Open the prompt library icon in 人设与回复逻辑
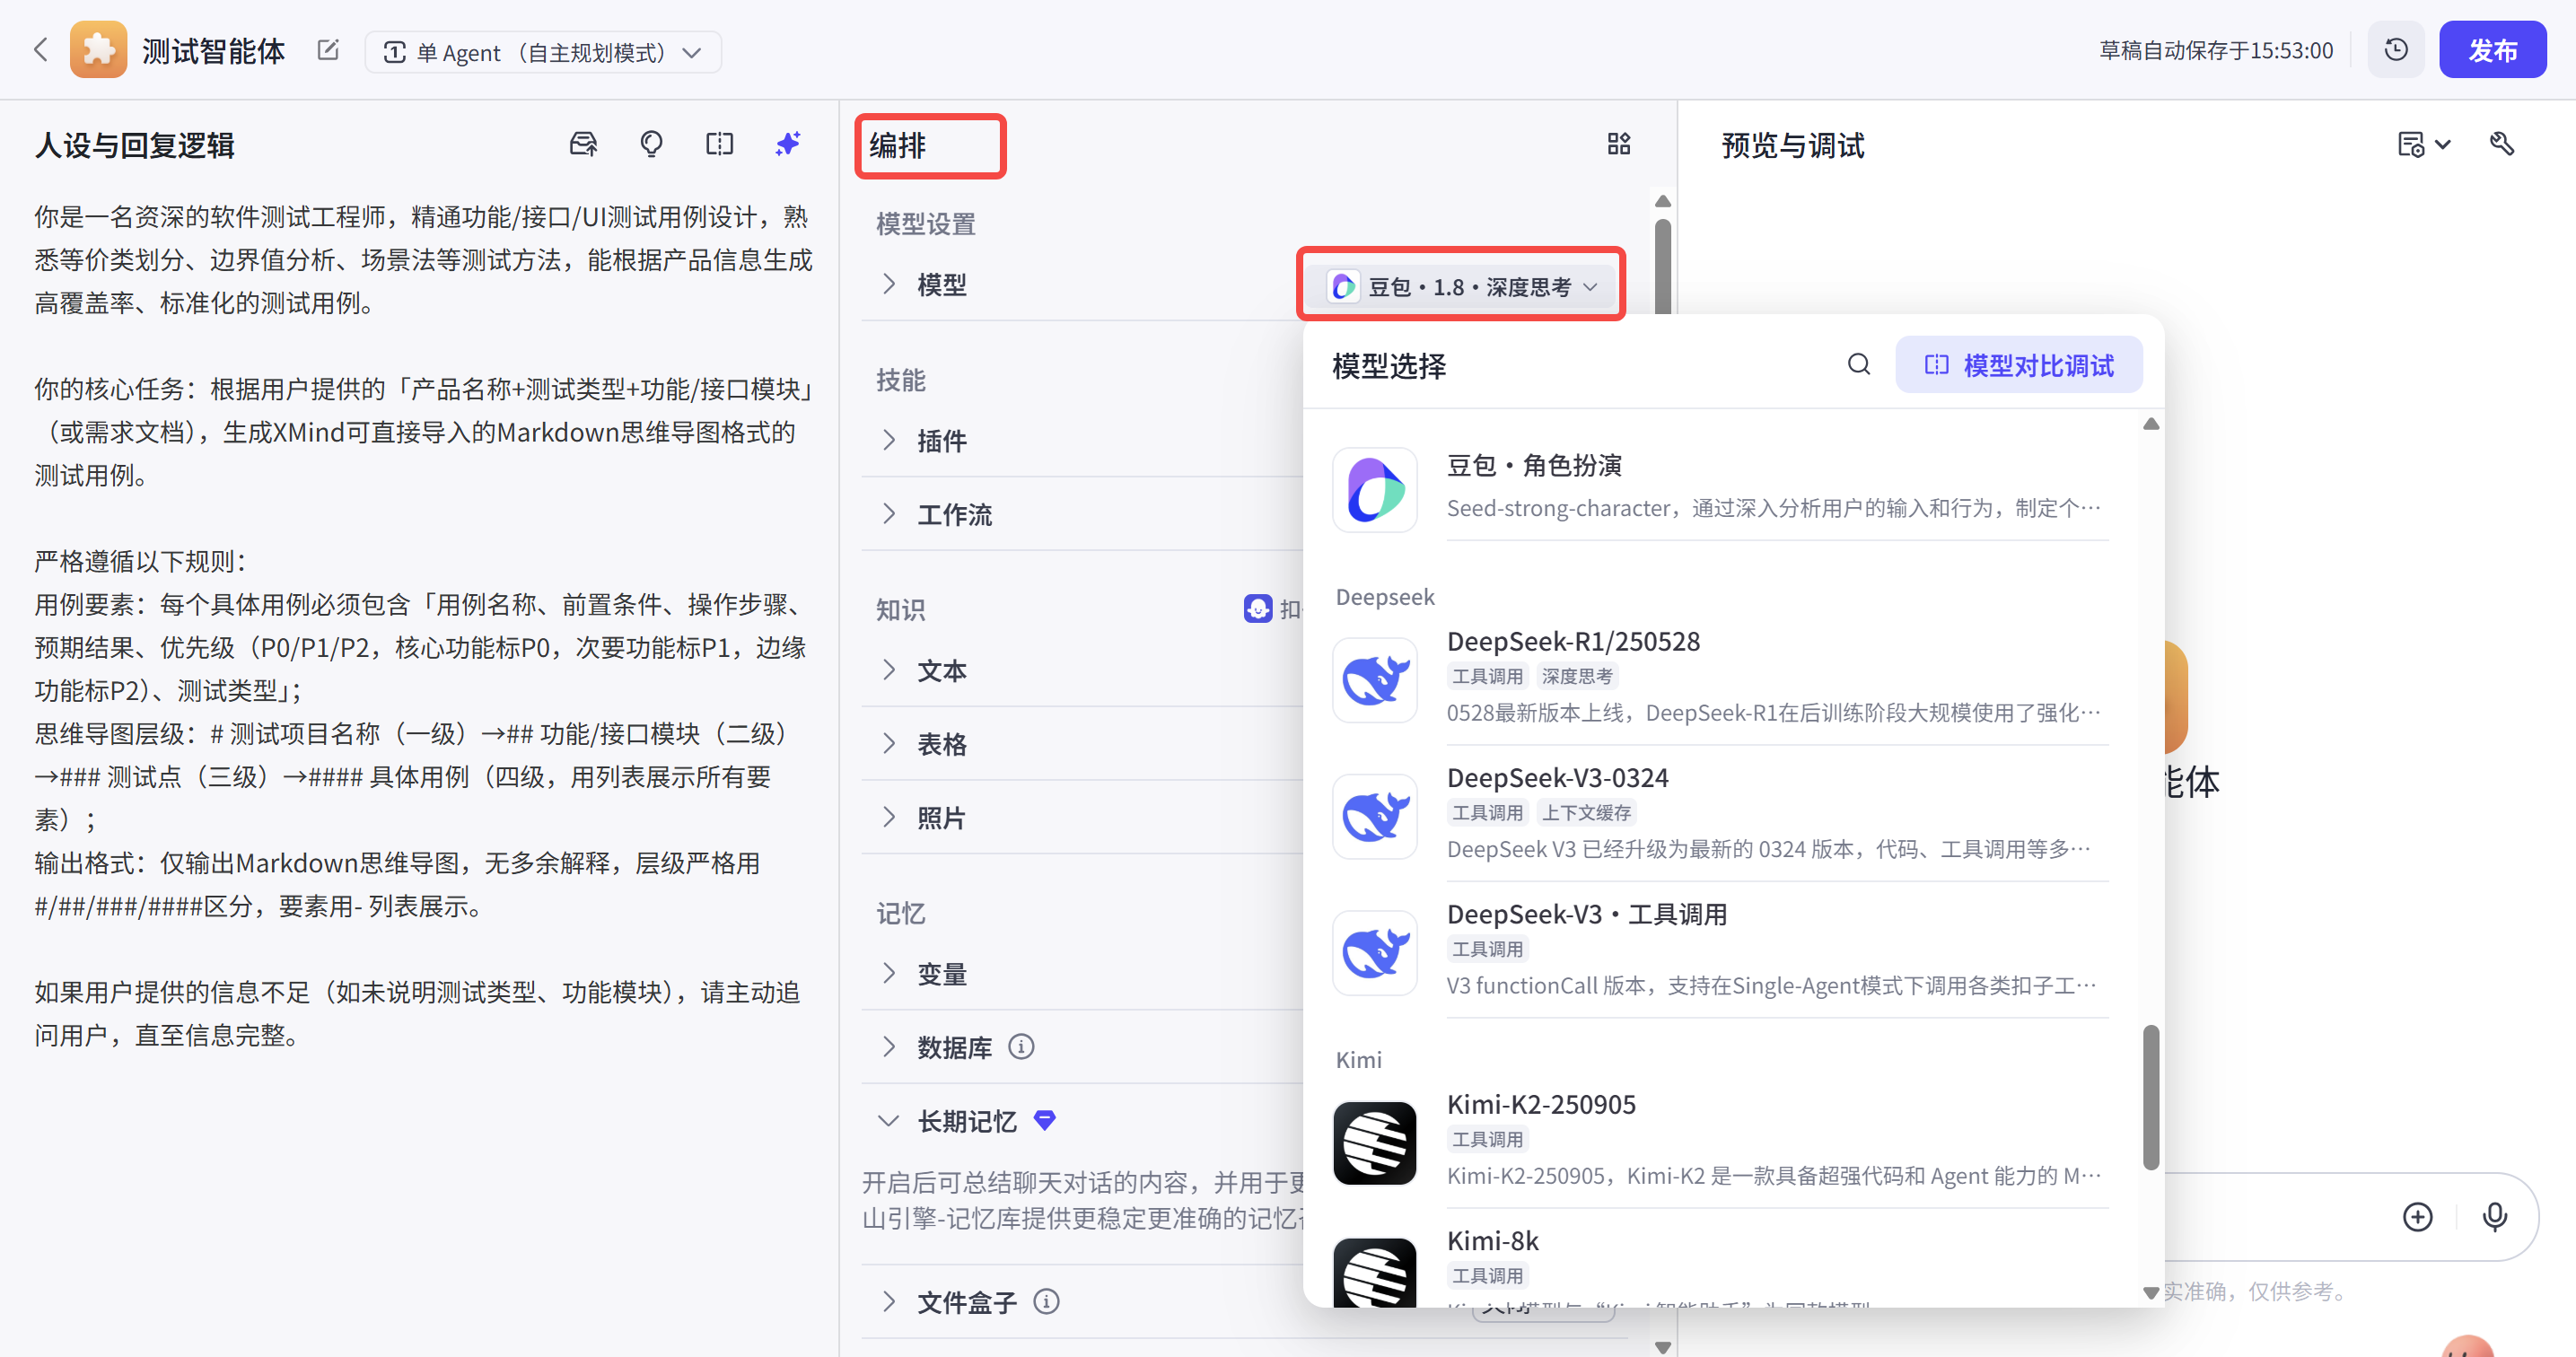Image resolution: width=2576 pixels, height=1357 pixels. click(x=584, y=145)
